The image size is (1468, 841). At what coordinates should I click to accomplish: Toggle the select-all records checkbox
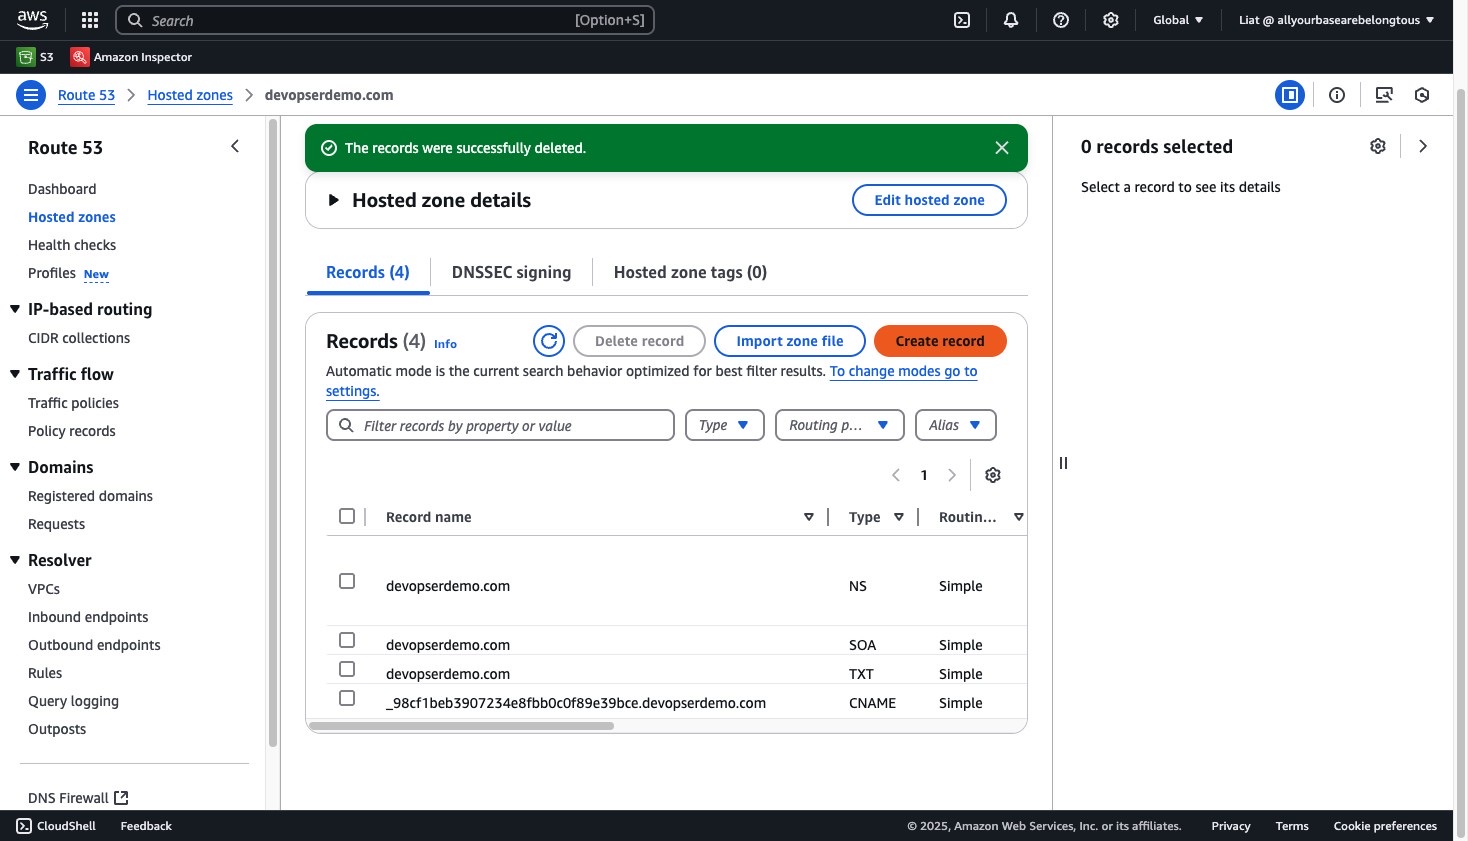pyautogui.click(x=347, y=516)
